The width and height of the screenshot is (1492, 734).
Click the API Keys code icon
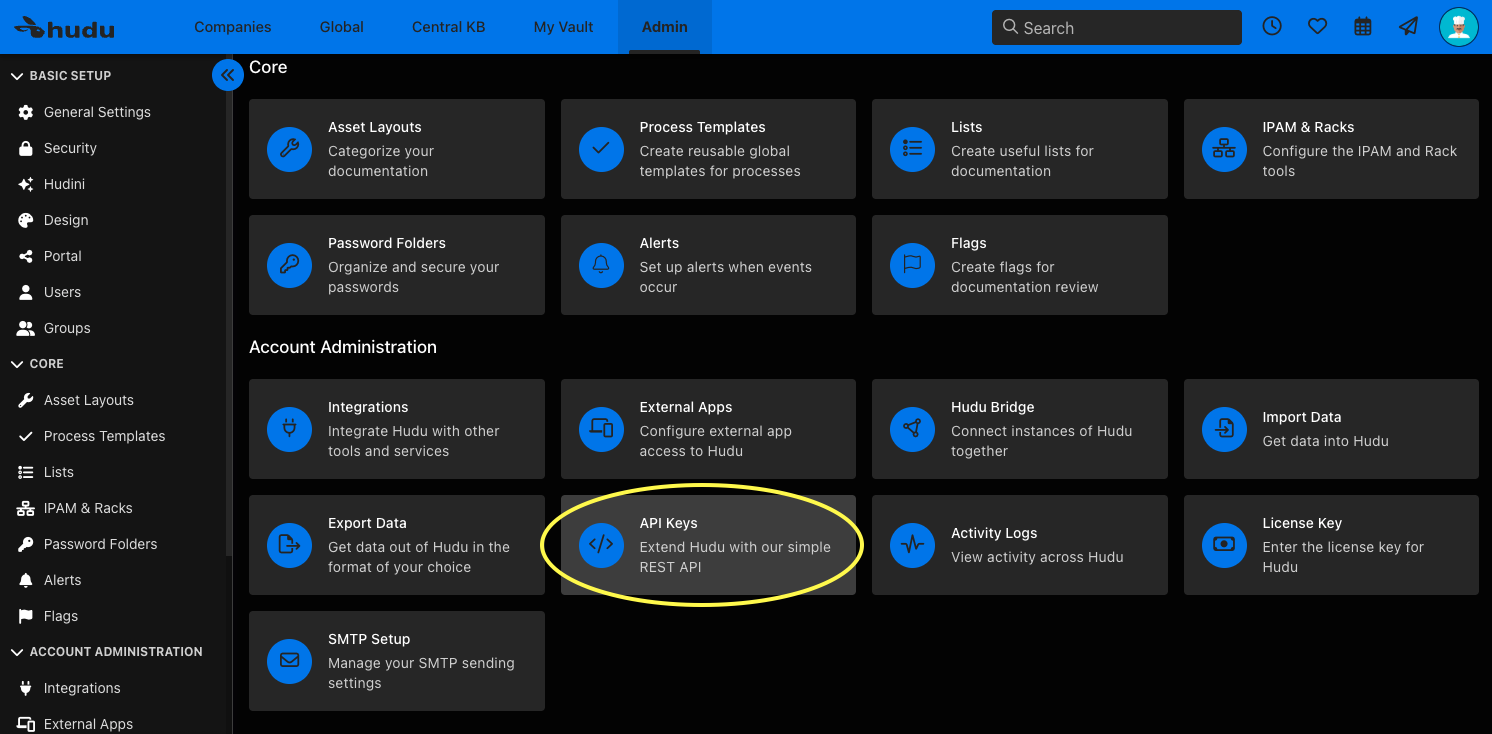pos(601,545)
